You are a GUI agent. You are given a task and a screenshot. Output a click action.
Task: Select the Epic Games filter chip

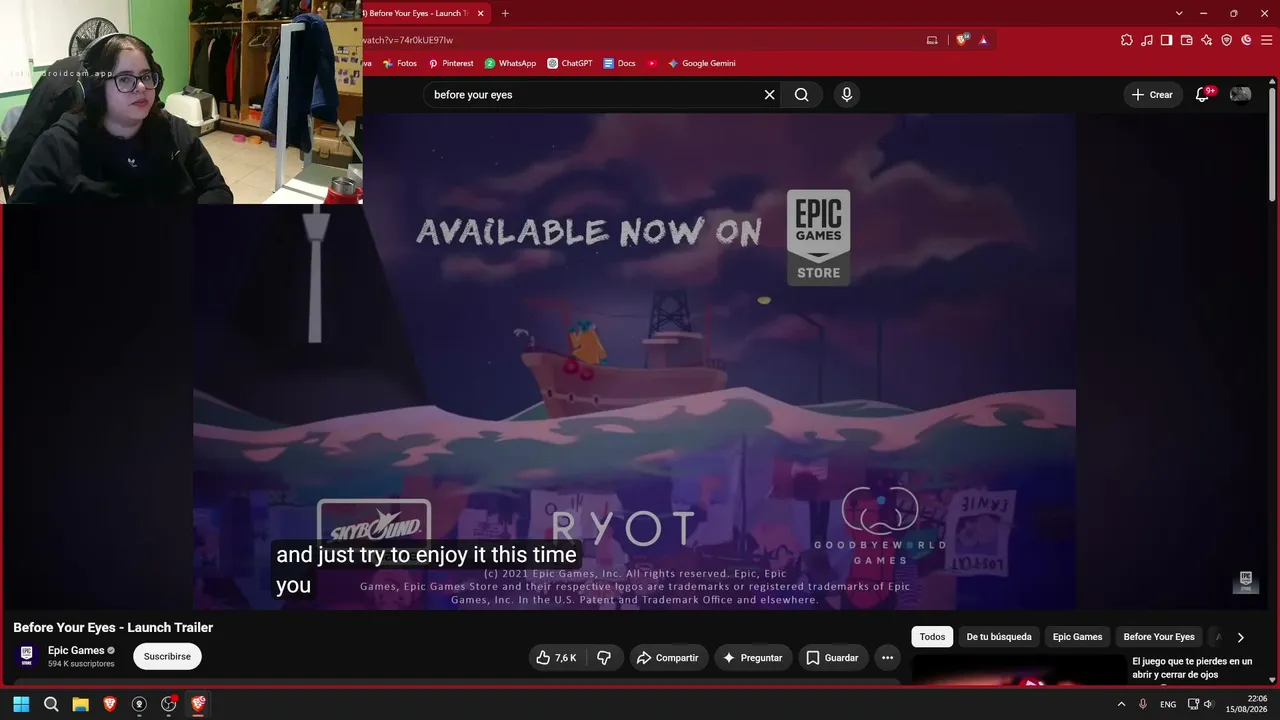click(1078, 637)
